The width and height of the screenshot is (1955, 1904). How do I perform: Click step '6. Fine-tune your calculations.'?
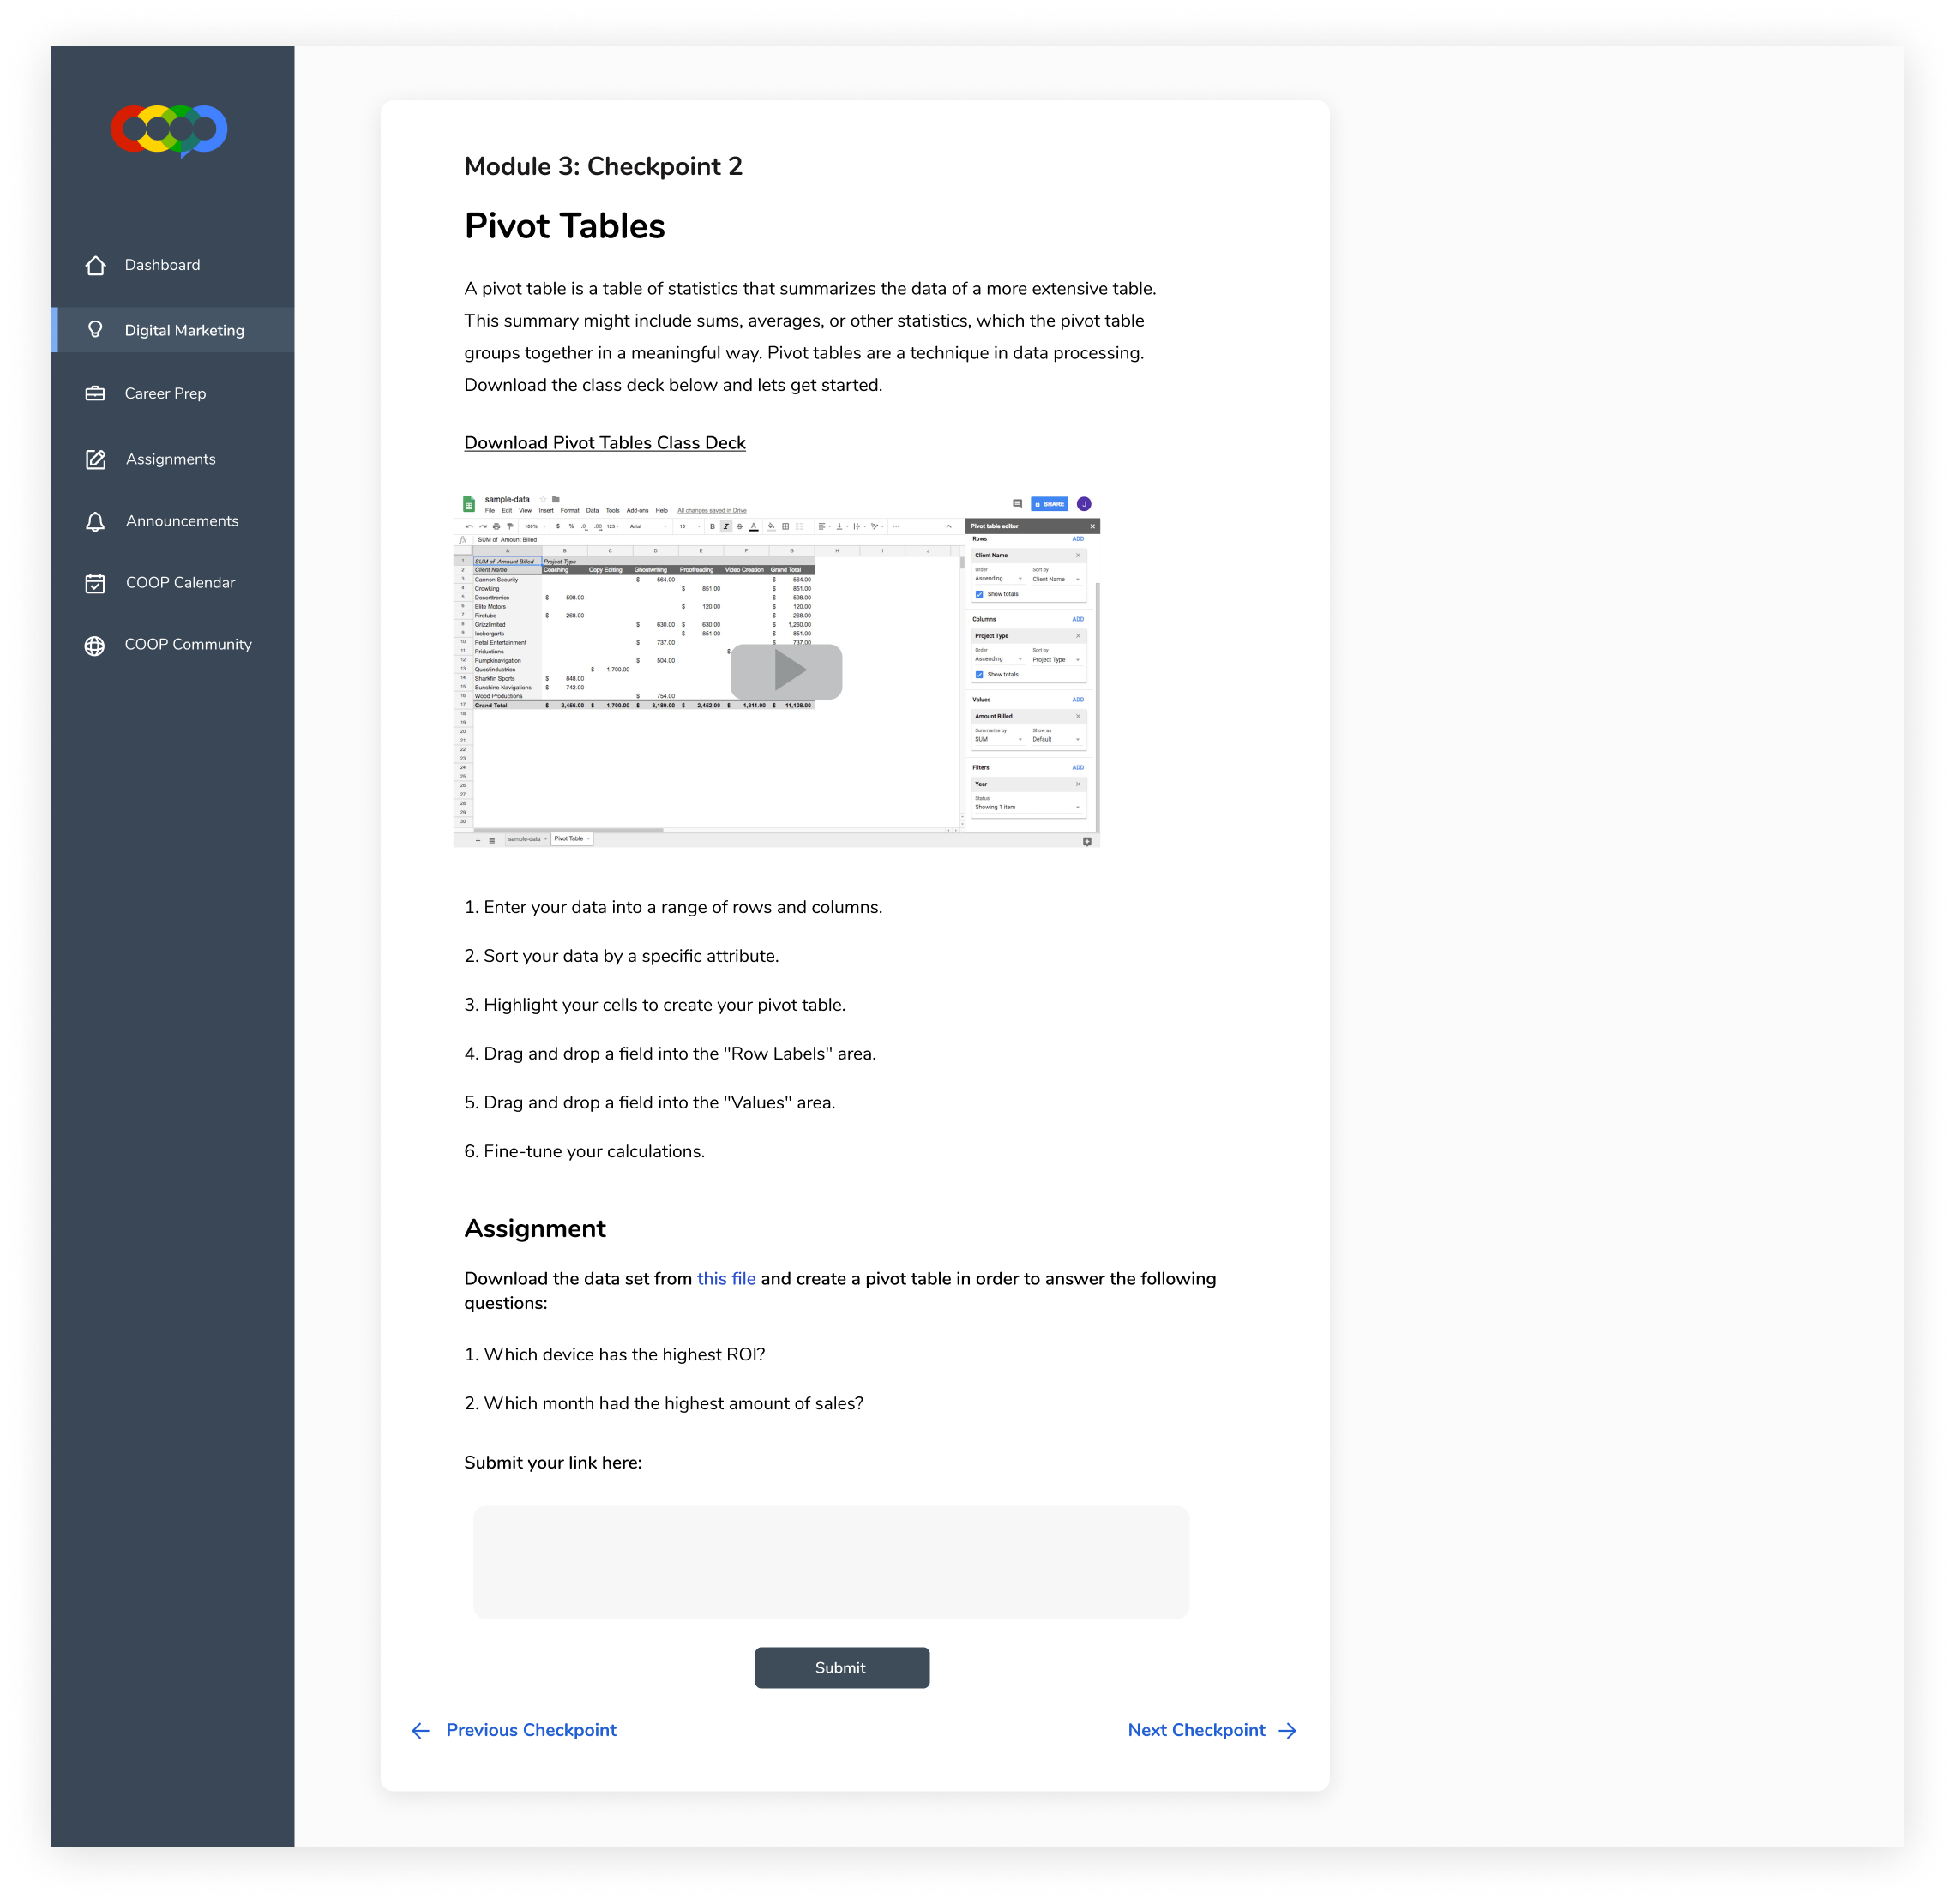(584, 1152)
